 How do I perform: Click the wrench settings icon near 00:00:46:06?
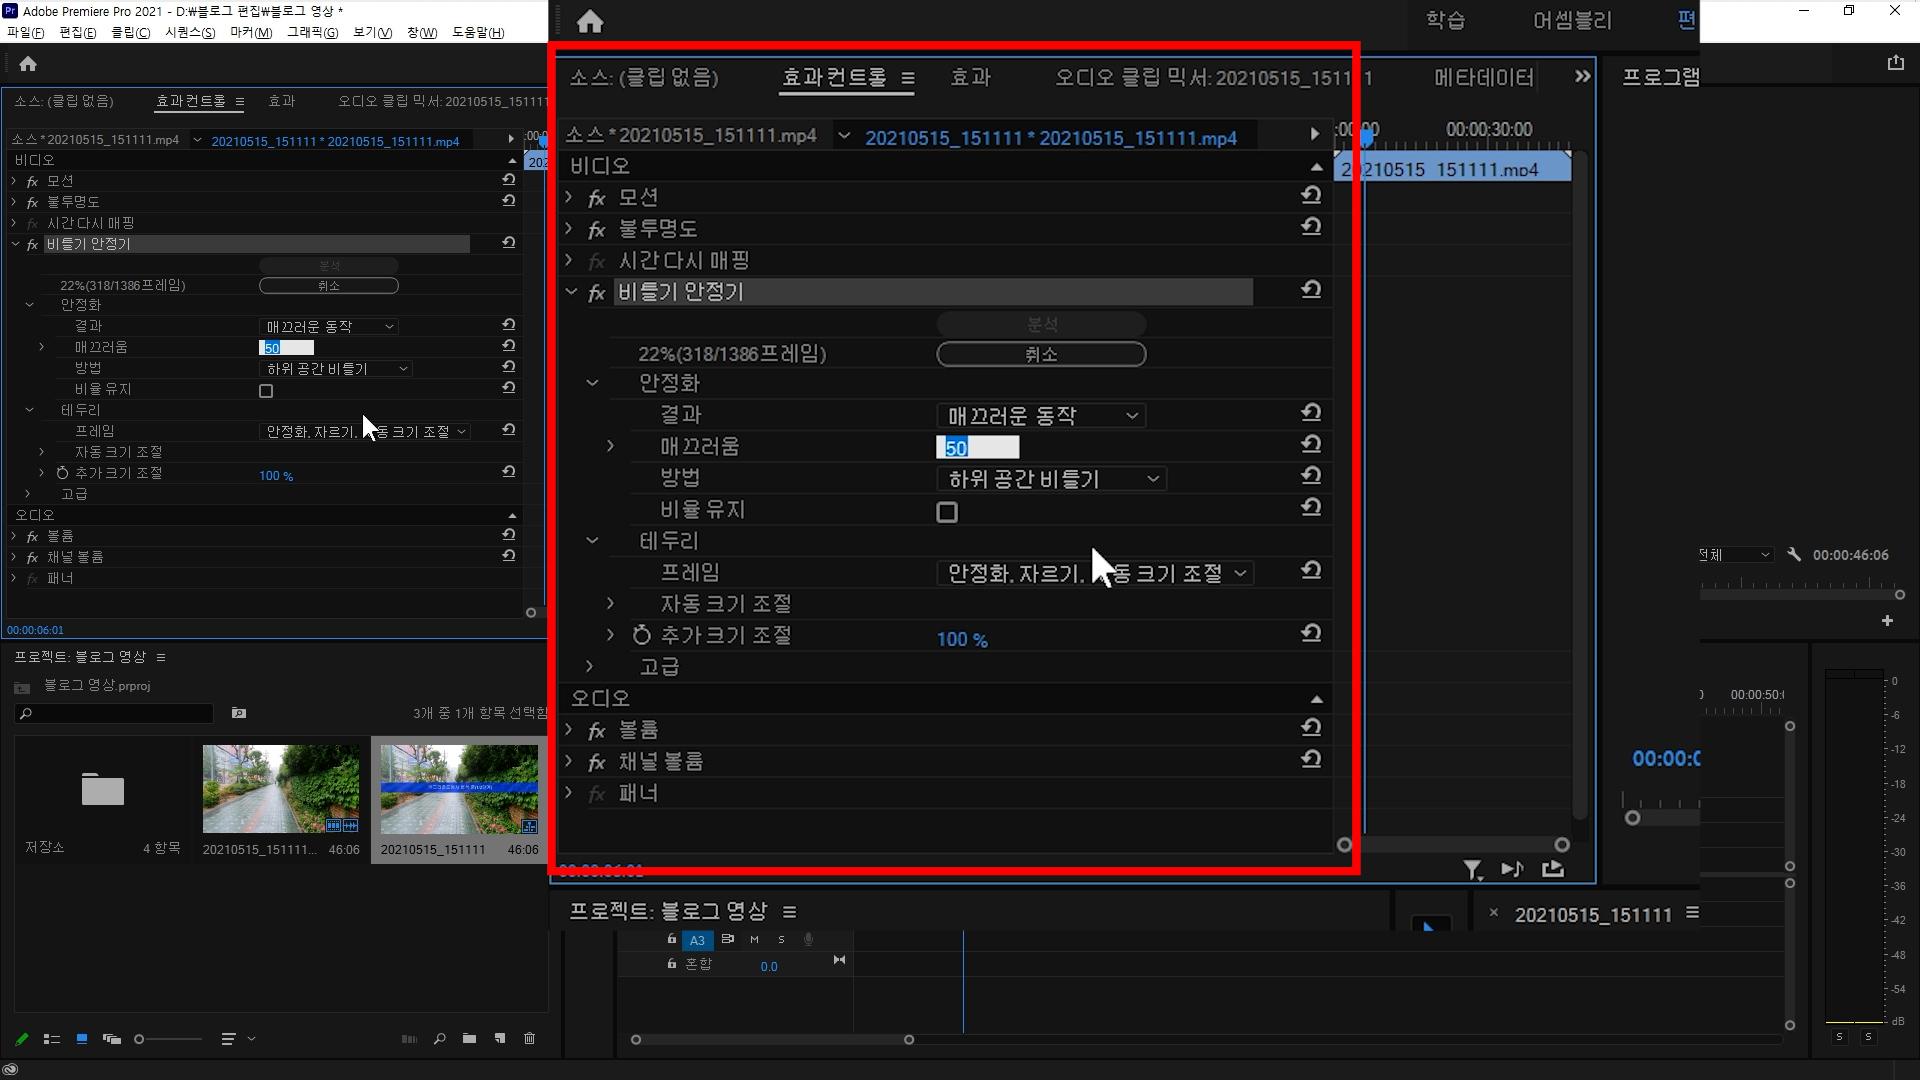click(1794, 554)
